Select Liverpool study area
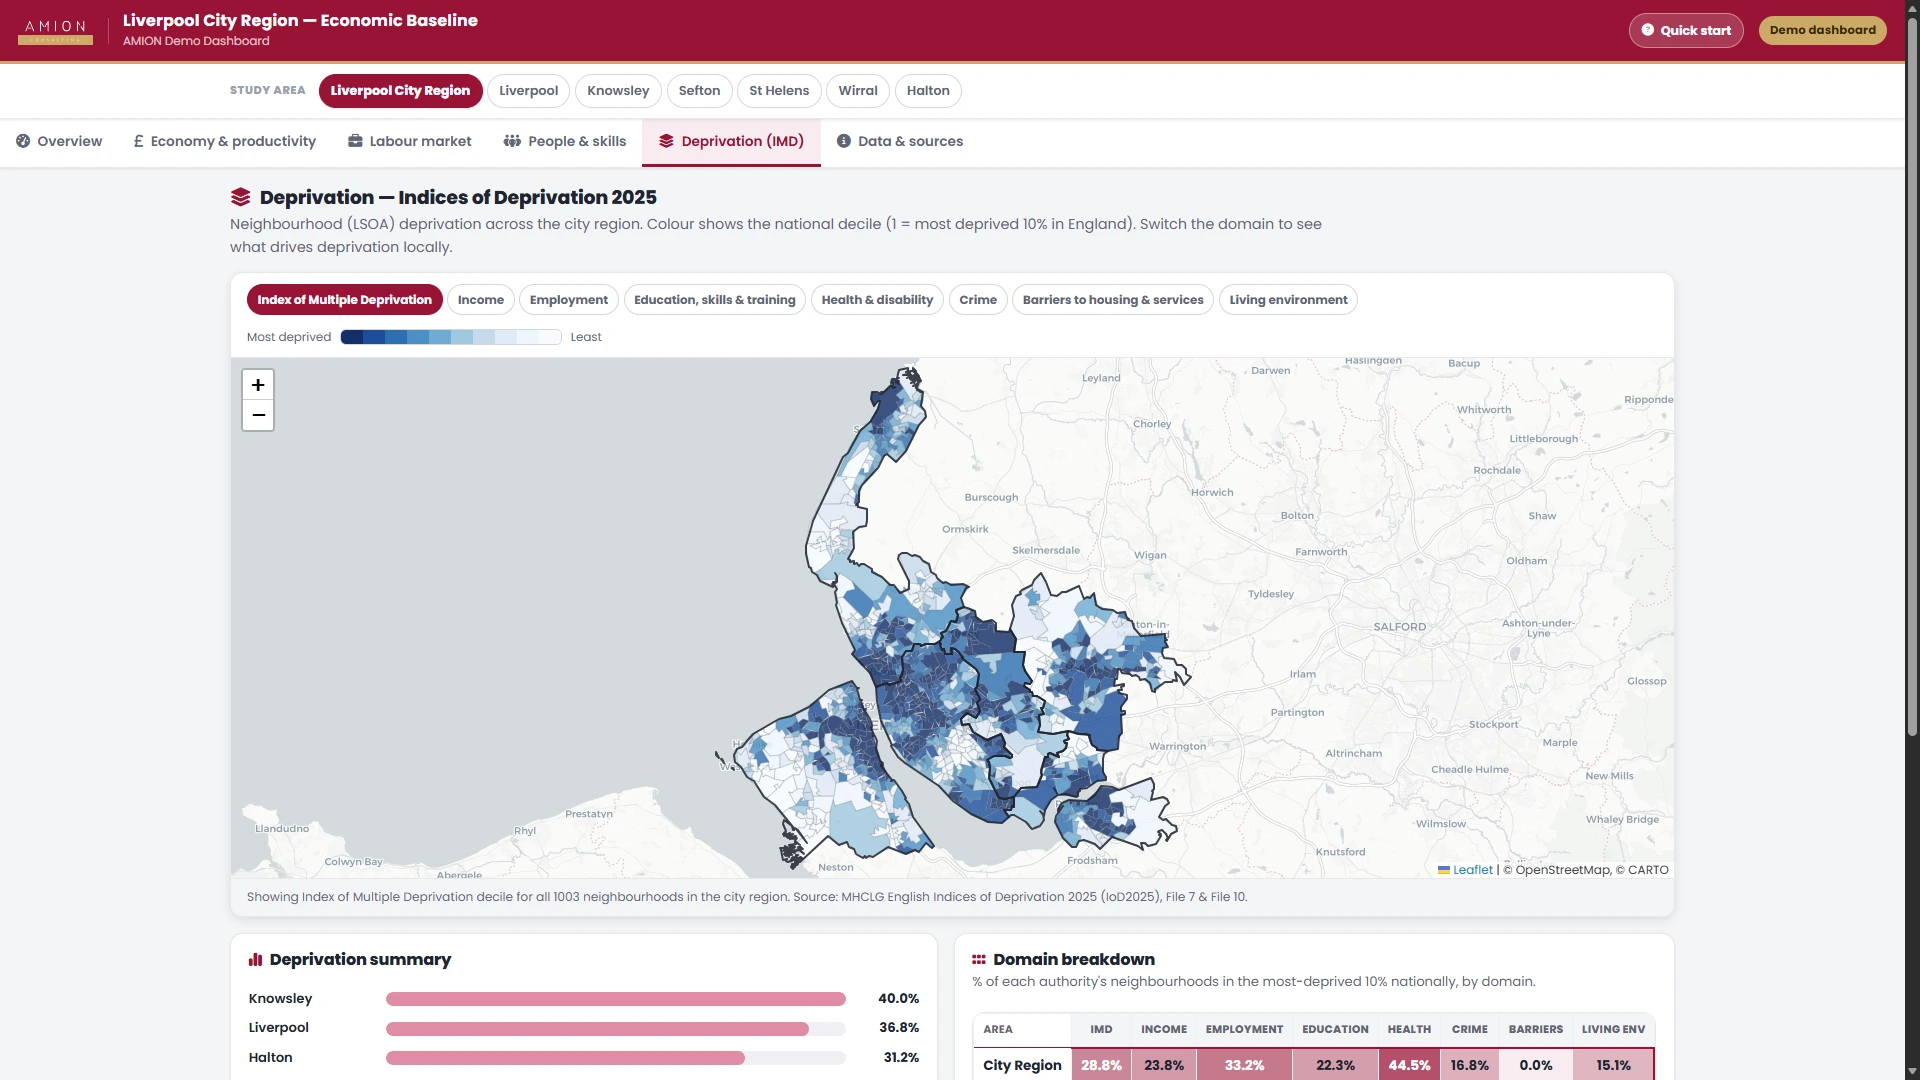The image size is (1920, 1080). (529, 91)
